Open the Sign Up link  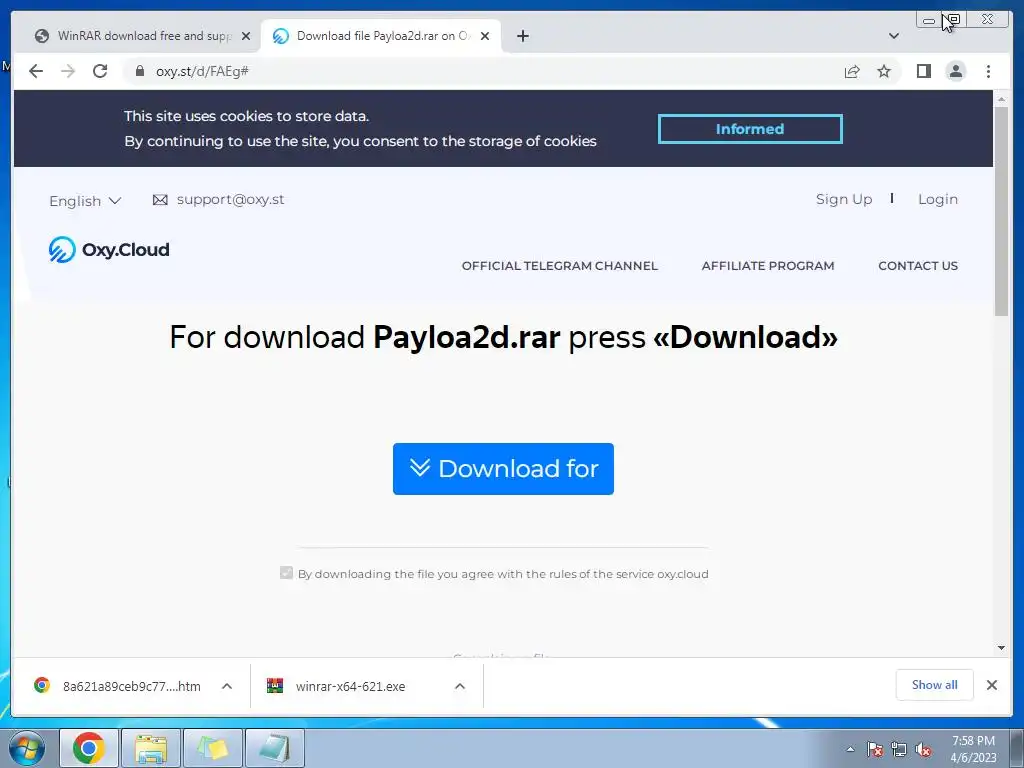(x=844, y=199)
